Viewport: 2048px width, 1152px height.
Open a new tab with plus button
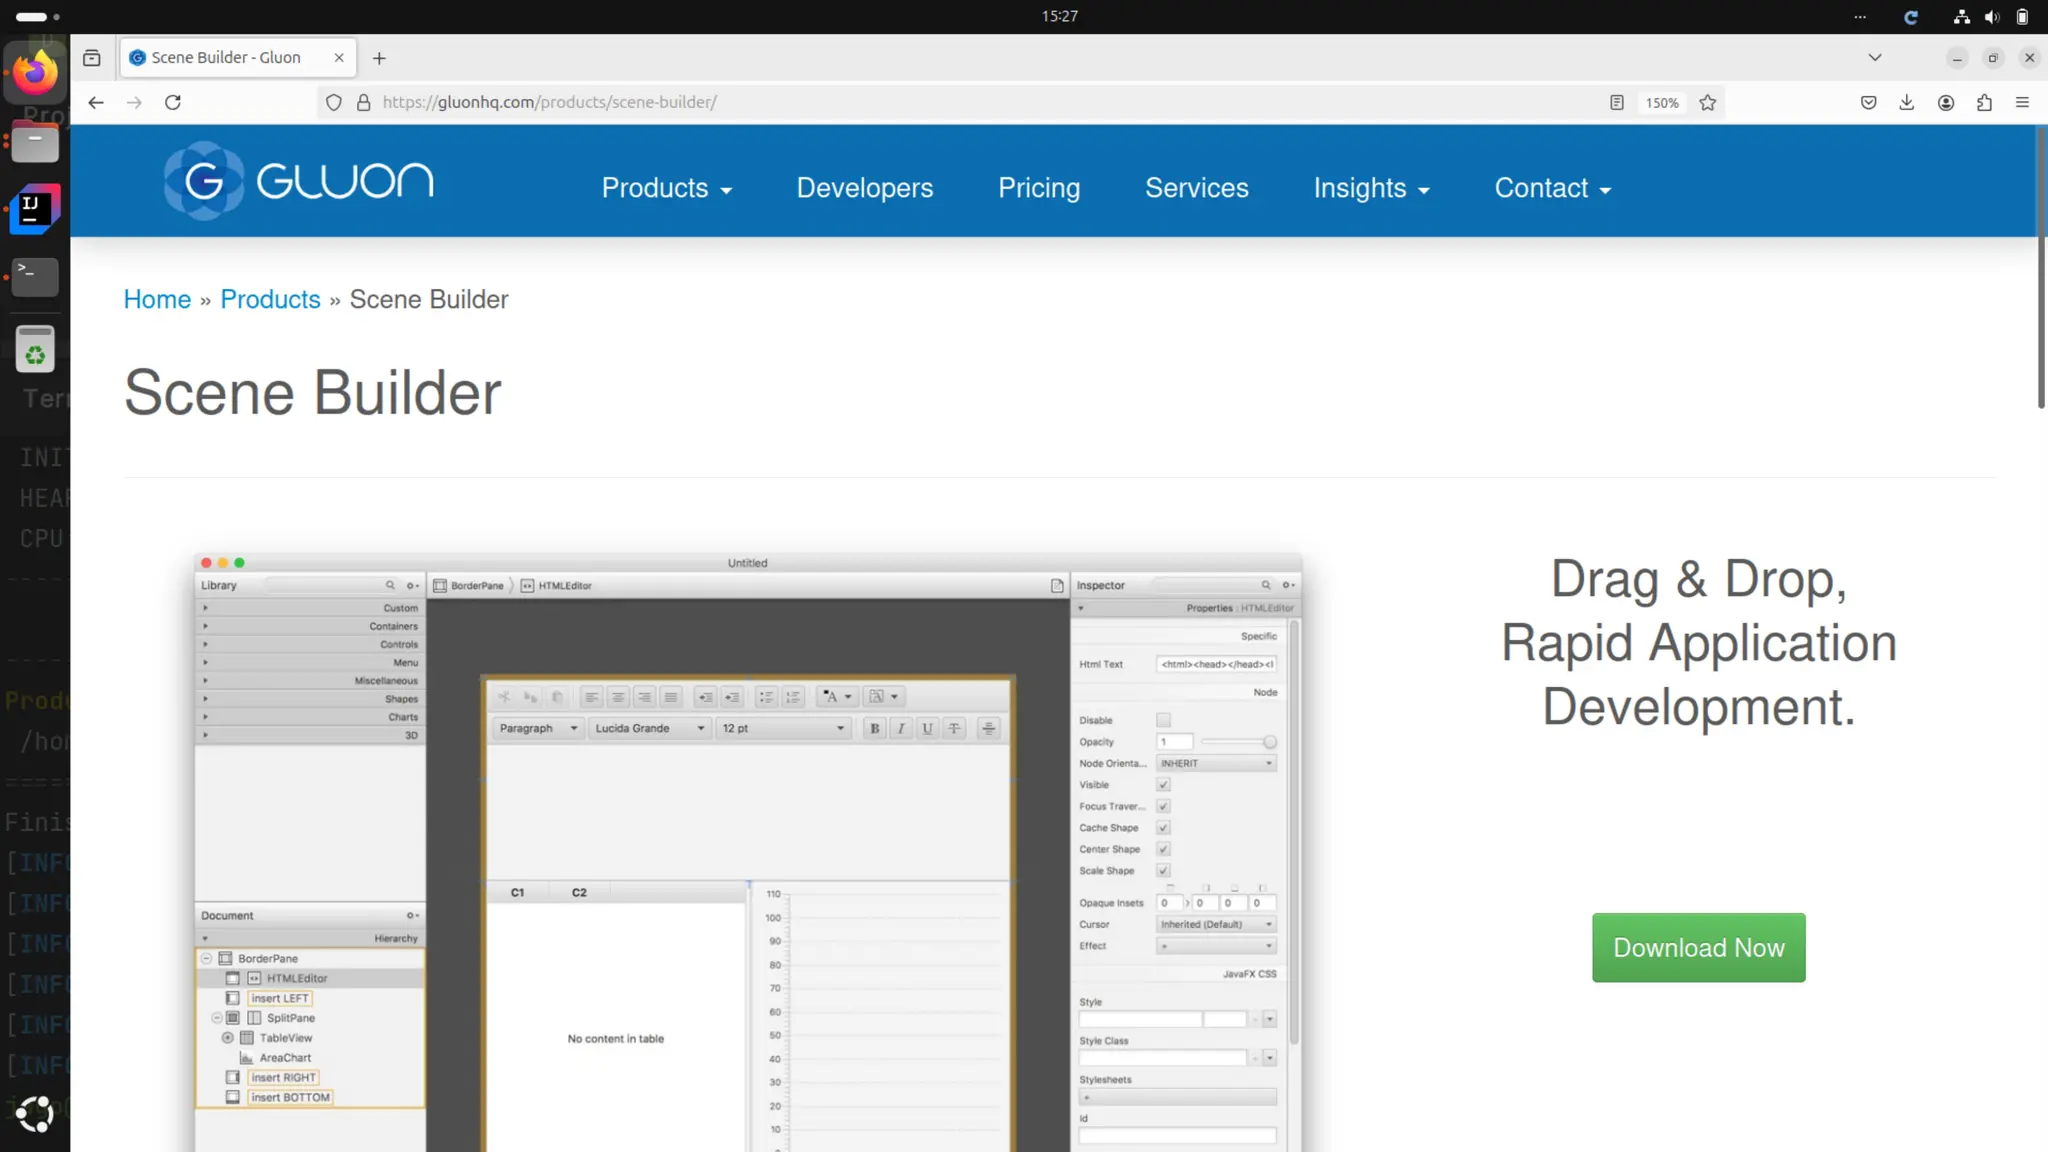379,58
